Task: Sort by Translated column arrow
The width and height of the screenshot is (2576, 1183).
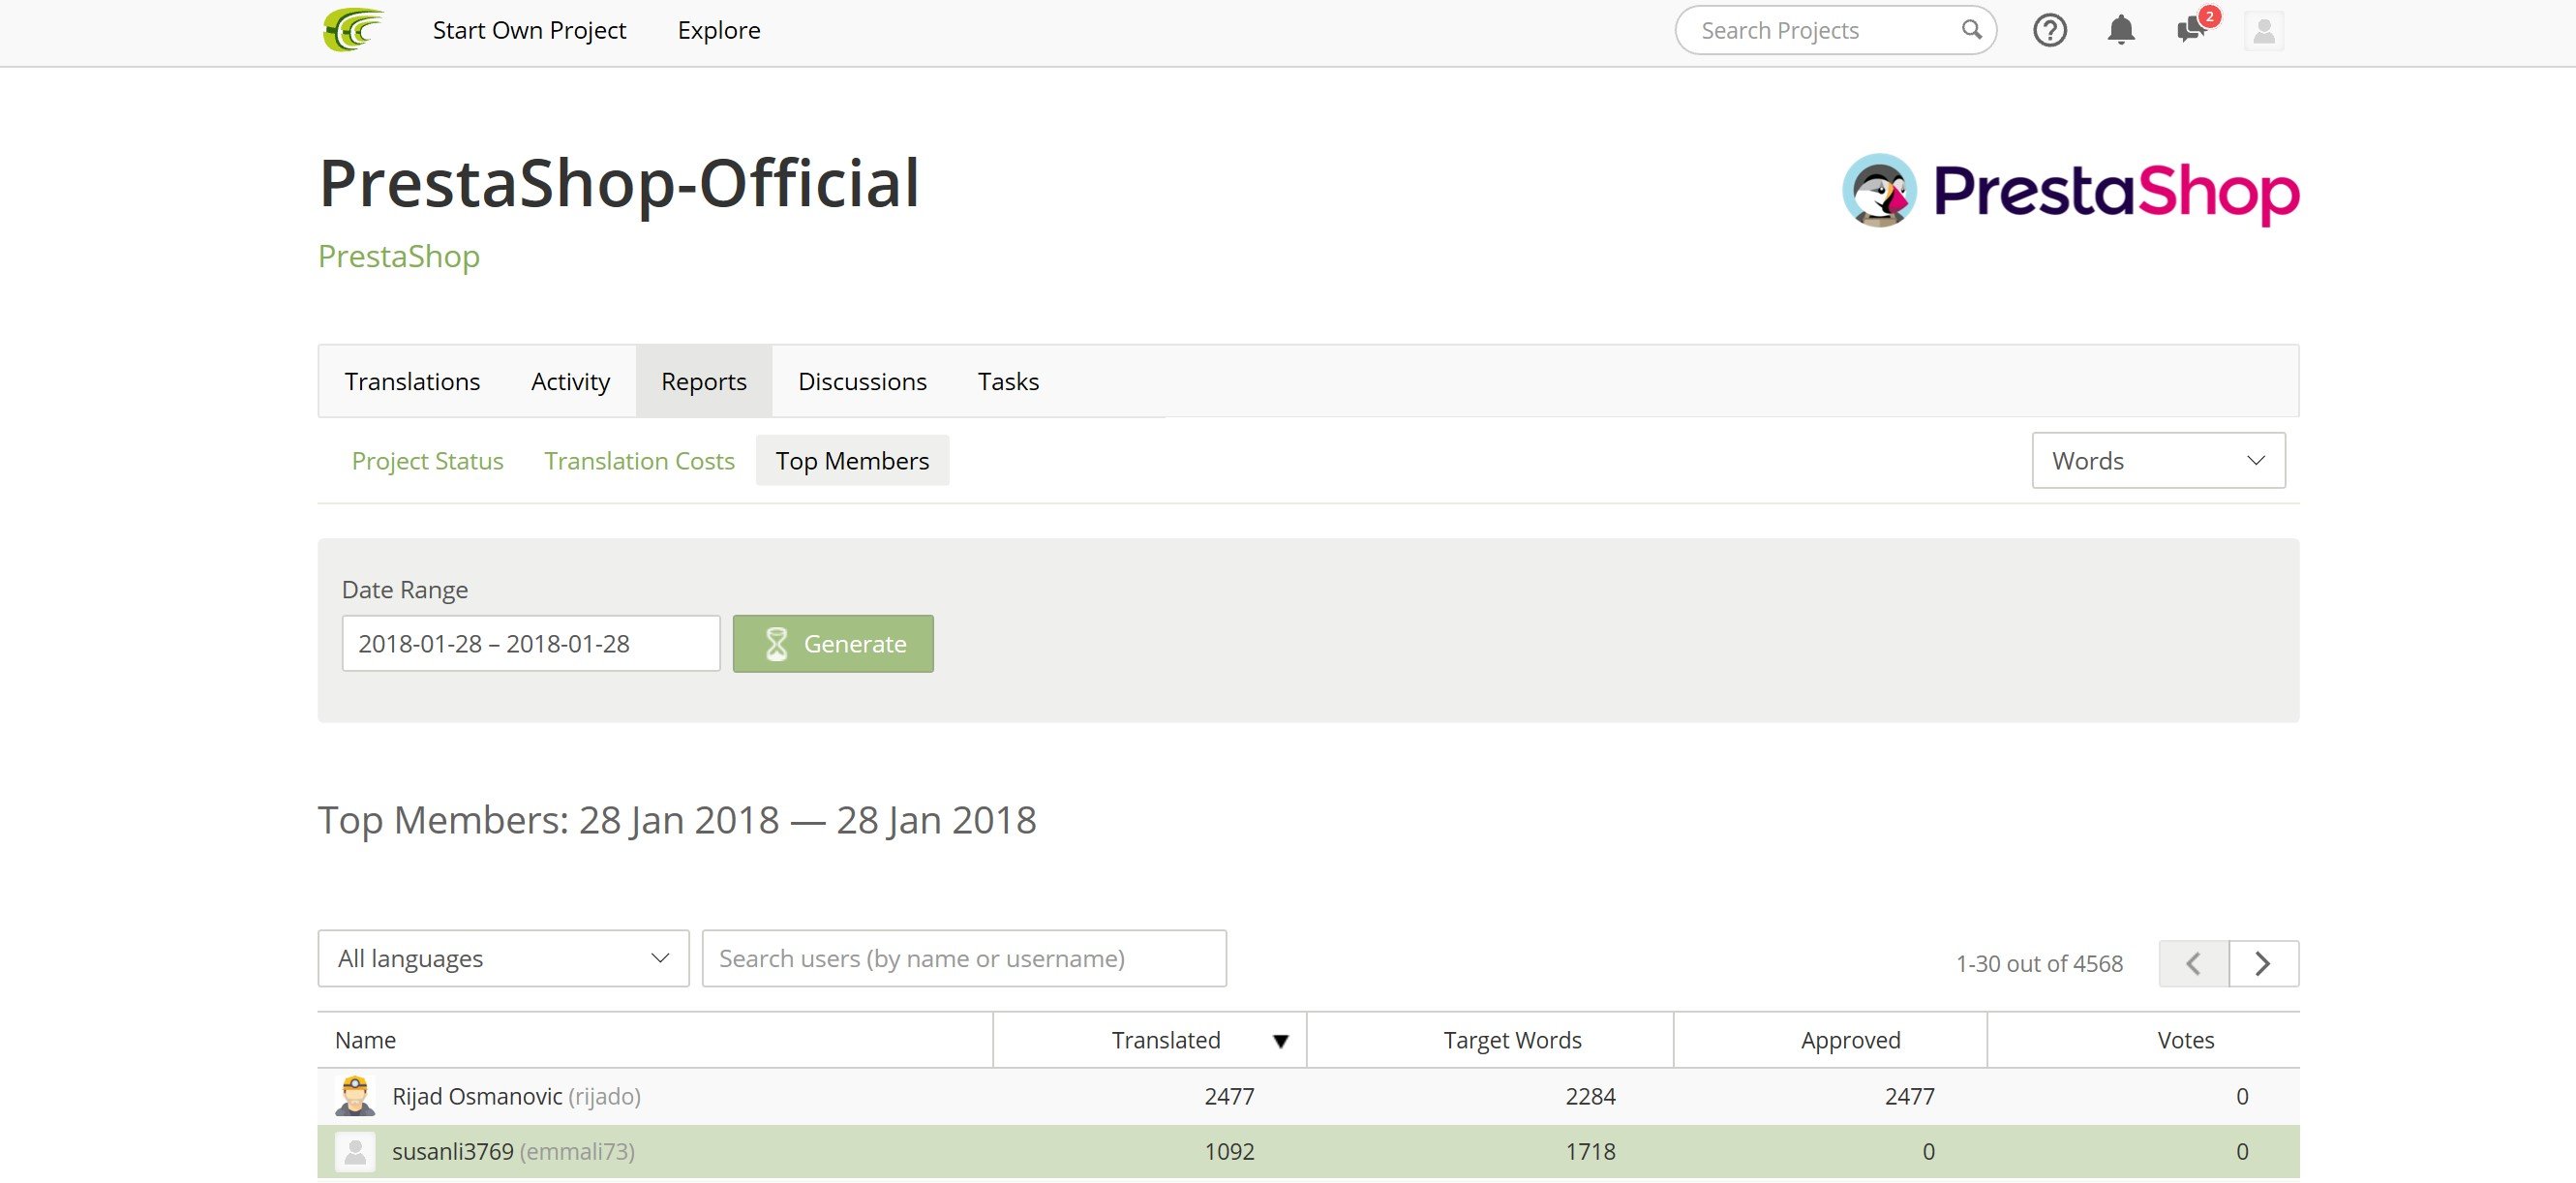Action: 1280,1041
